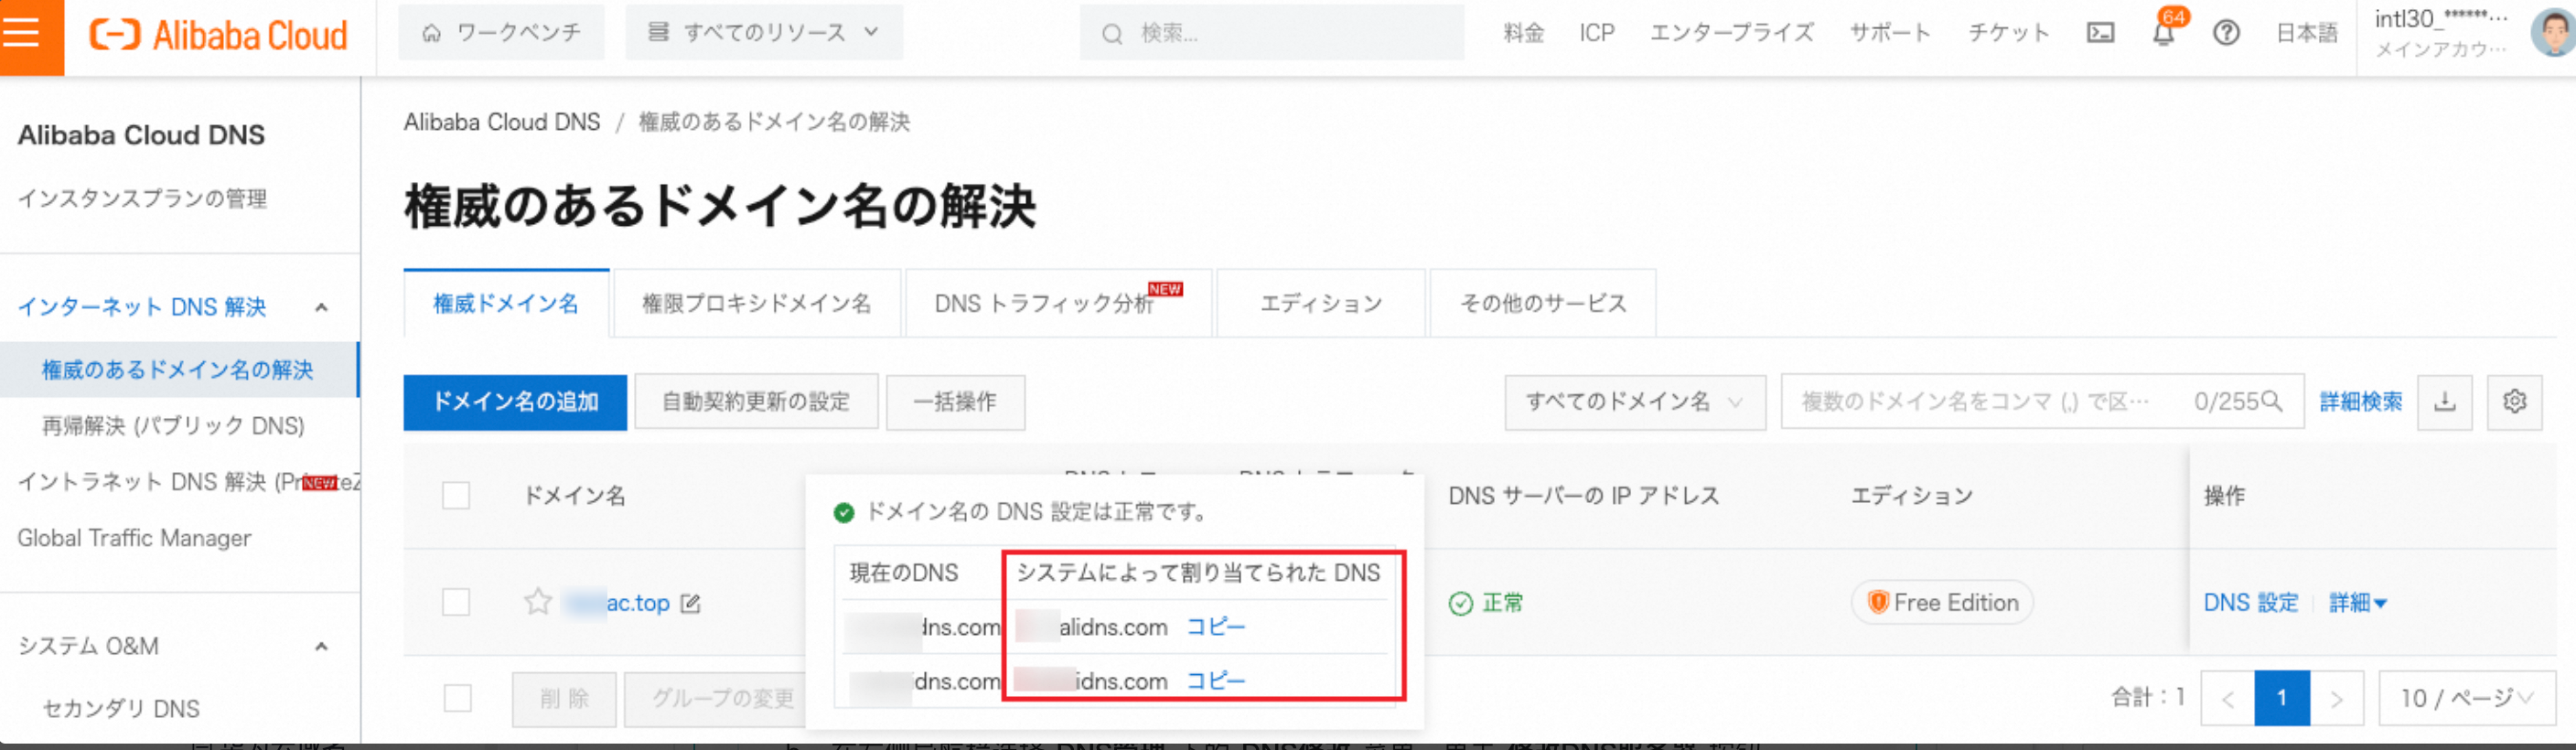Click ワークベンチ button
Screen dimensions: 2576x750
coord(501,33)
